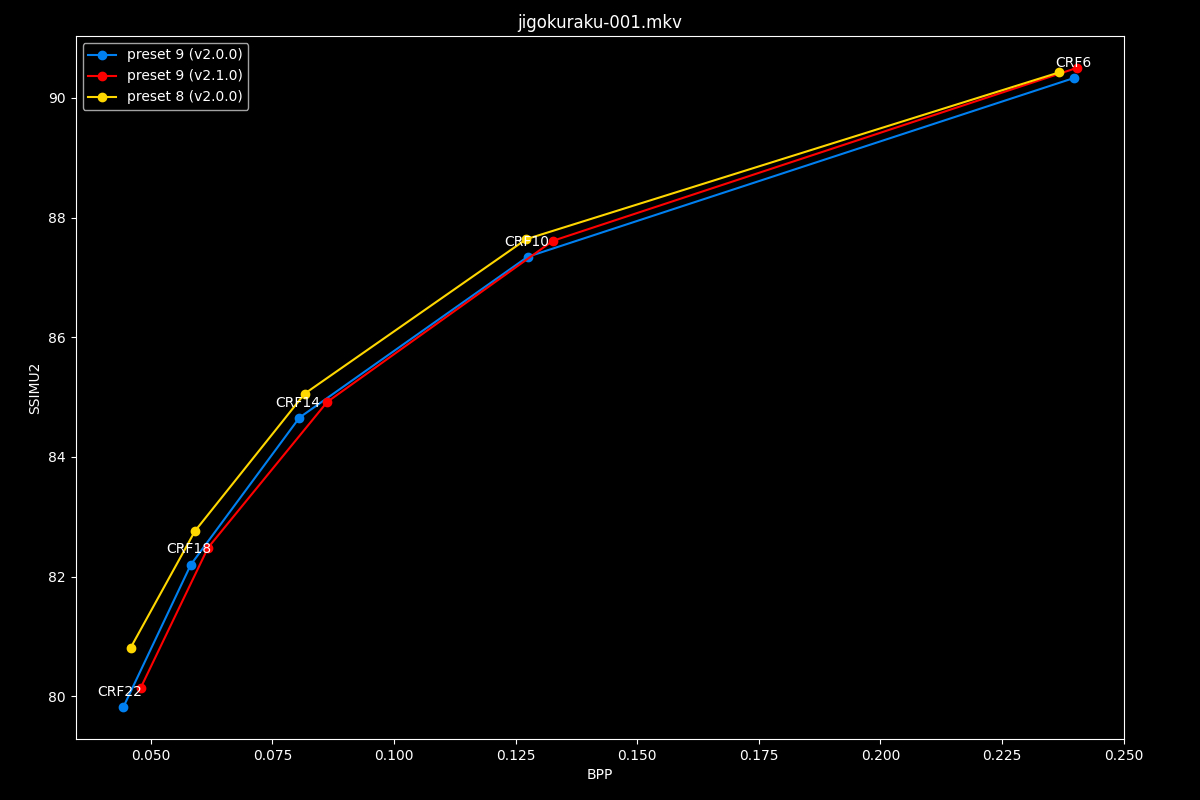Viewport: 1200px width, 800px height.
Task: Select the red data point at CRF10
Action: [x=553, y=241]
